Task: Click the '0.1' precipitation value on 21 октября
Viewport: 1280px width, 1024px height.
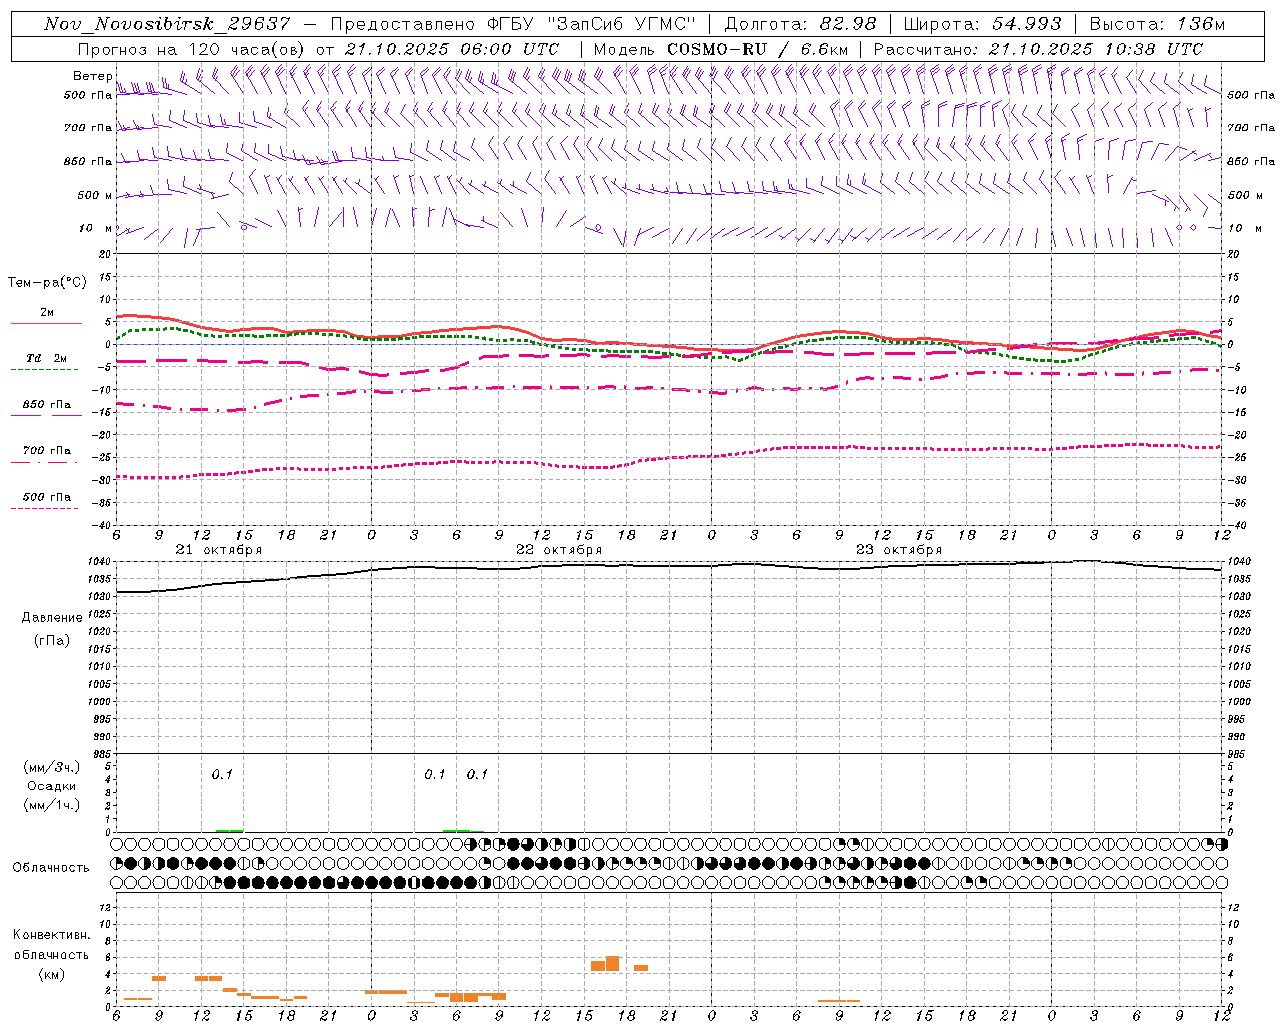Action: point(222,774)
